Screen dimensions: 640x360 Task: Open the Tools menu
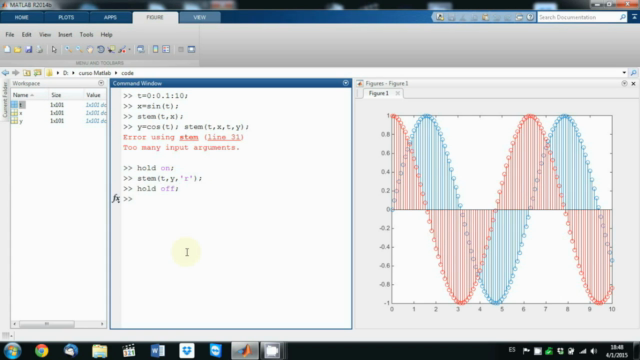[x=87, y=35]
